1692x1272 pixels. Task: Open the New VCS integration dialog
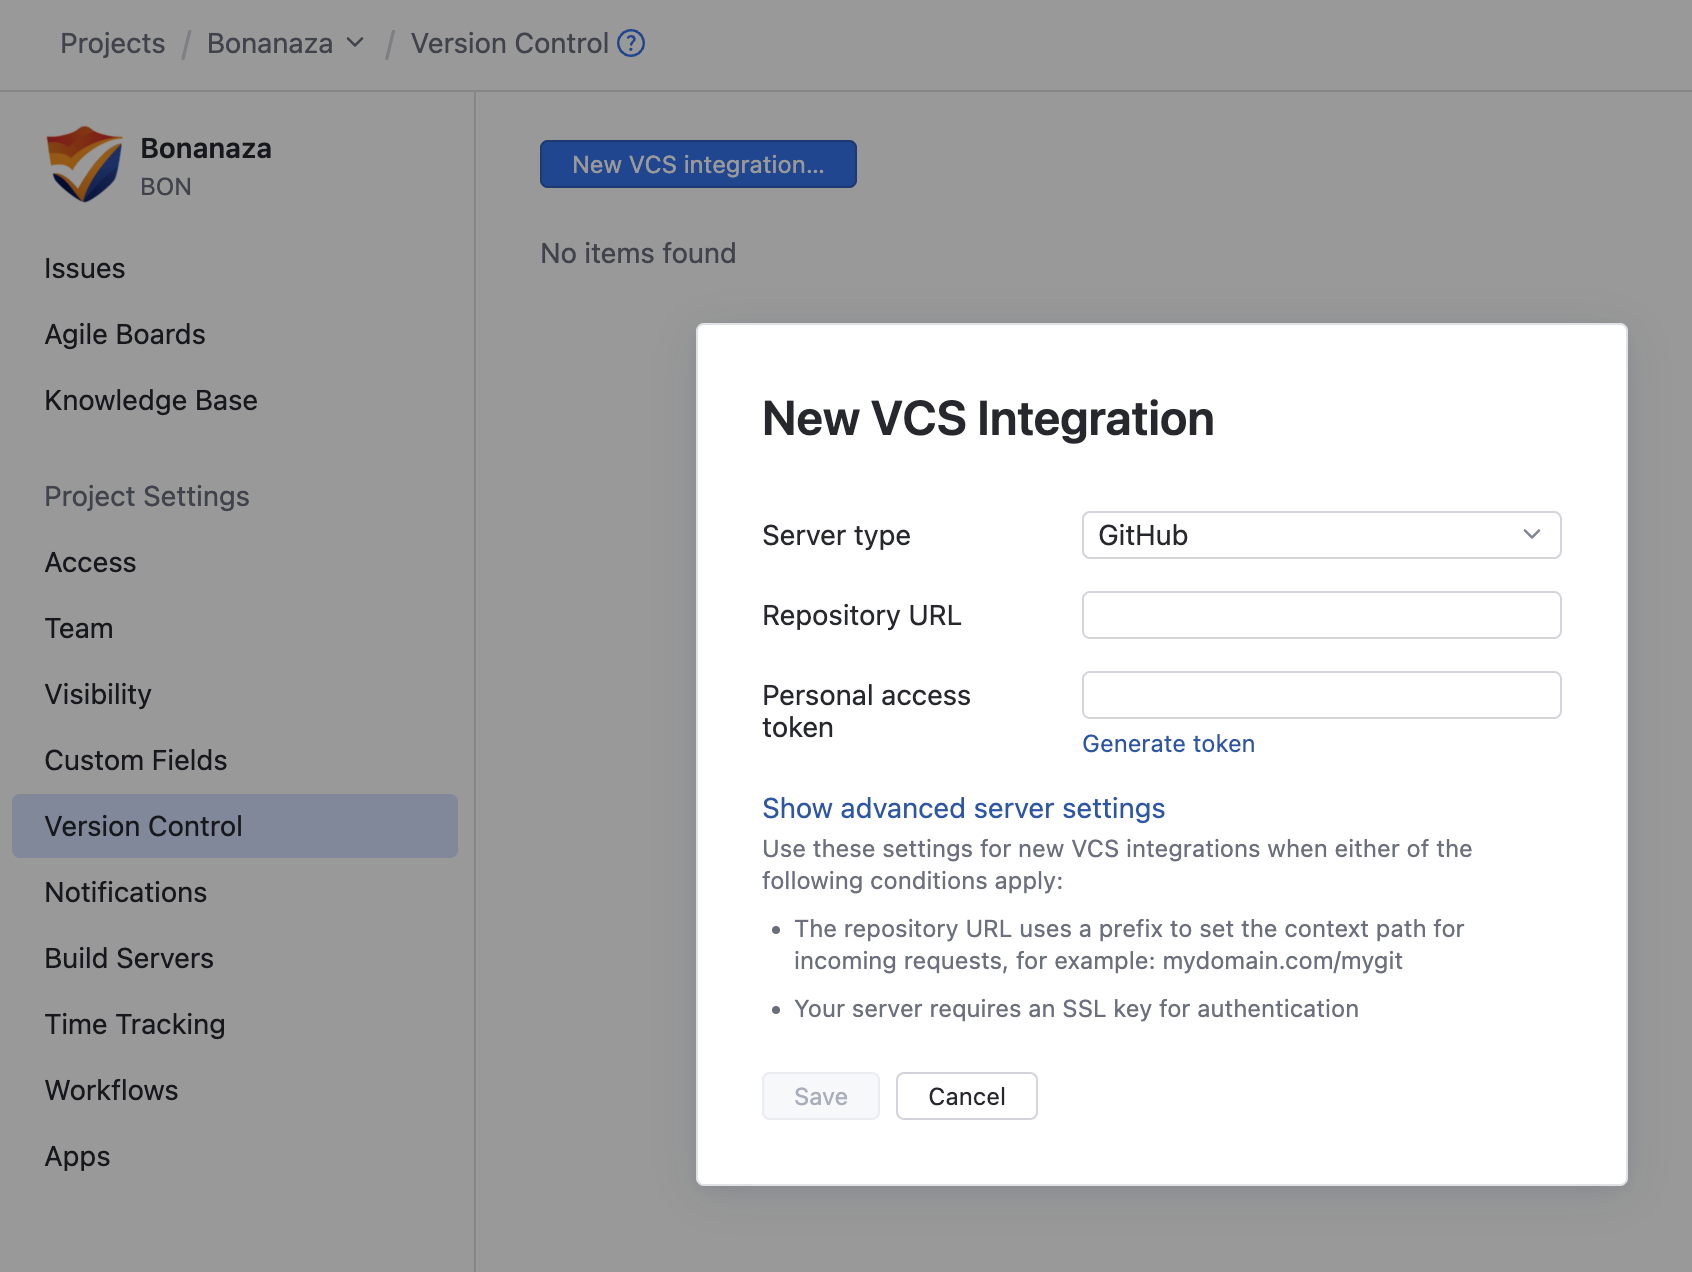697,164
